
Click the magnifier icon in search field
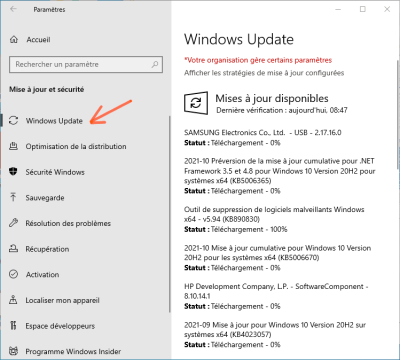tap(155, 64)
